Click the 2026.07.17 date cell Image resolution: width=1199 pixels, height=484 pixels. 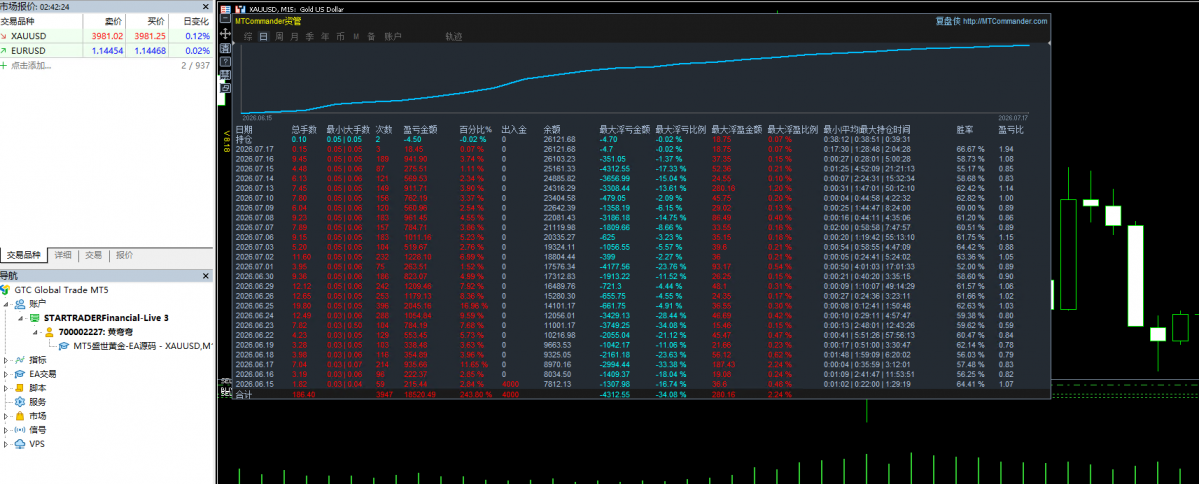(x=254, y=148)
